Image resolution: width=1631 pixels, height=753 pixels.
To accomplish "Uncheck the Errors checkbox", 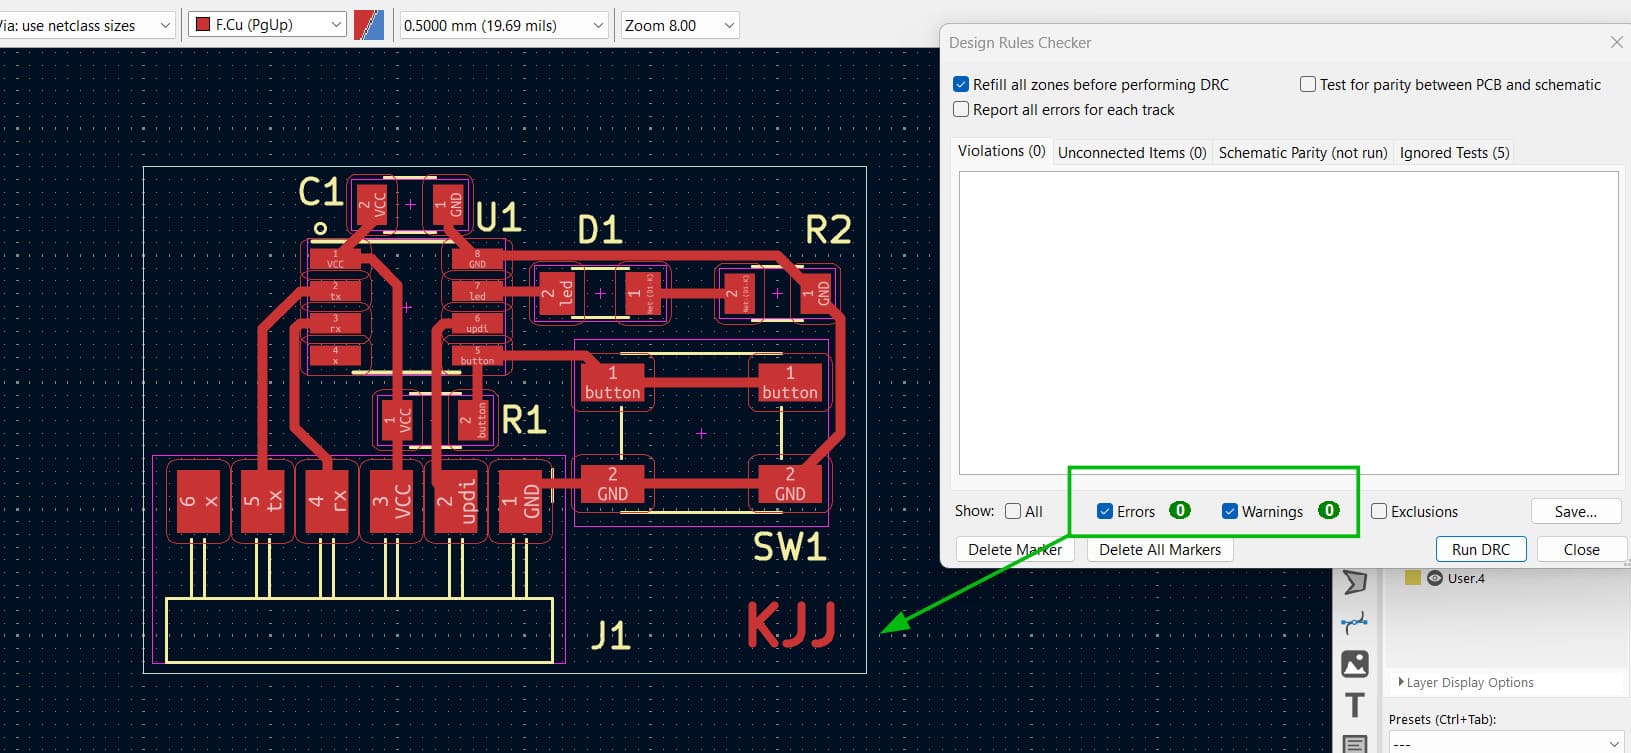I will pos(1105,511).
